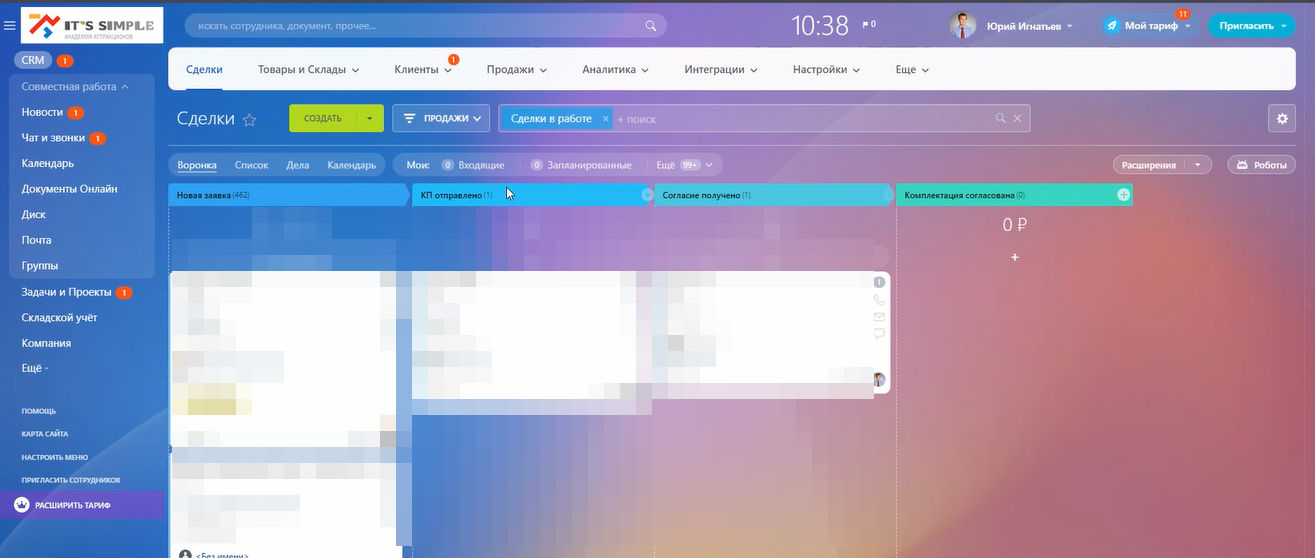Screen dimensions: 1315x558
Task: Click the flag icon next to the clock
Action: [868, 24]
